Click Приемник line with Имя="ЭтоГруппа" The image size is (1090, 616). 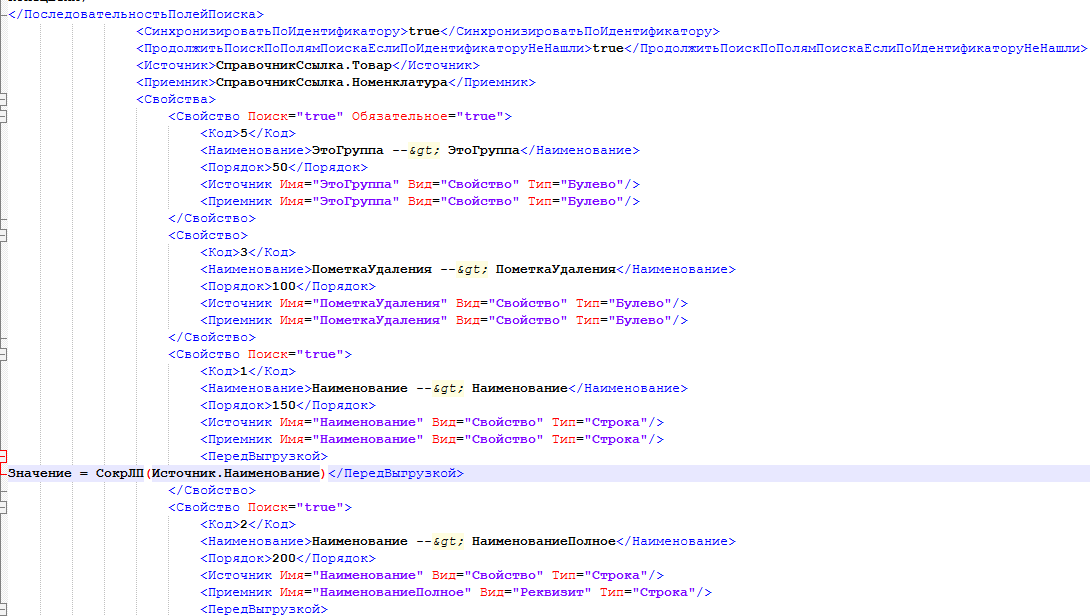tap(420, 202)
